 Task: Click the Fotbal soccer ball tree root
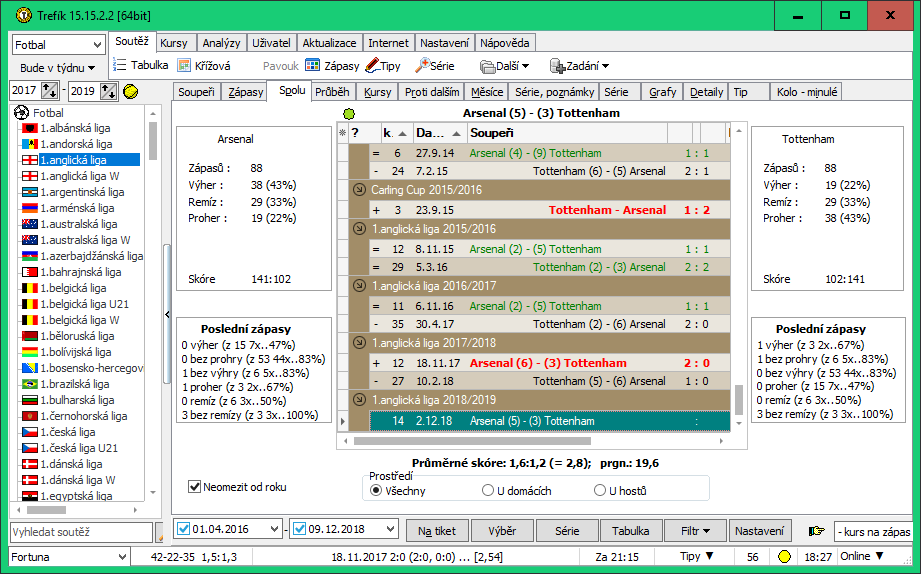click(21, 112)
